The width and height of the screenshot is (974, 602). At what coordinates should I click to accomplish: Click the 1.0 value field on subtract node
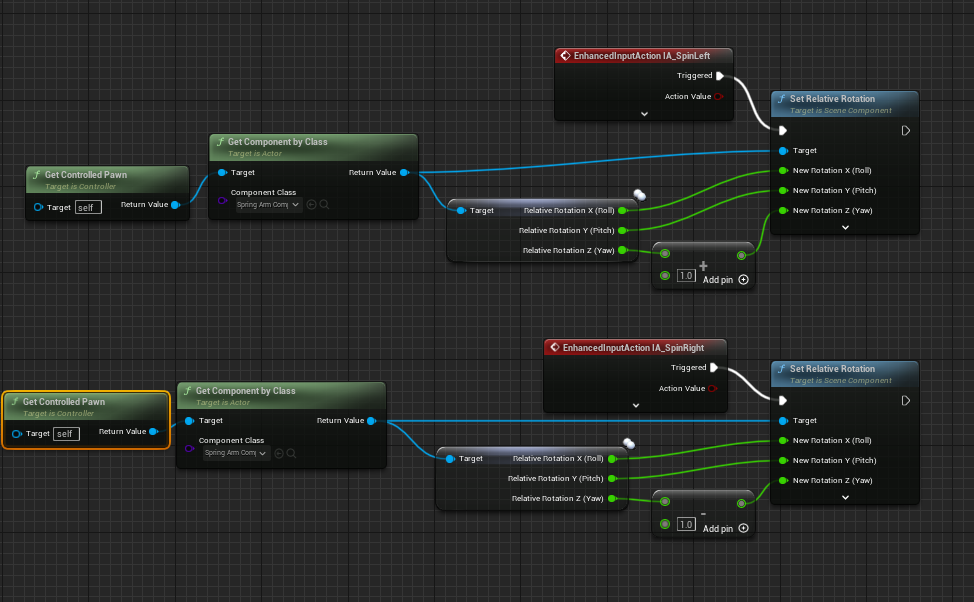[x=685, y=524]
